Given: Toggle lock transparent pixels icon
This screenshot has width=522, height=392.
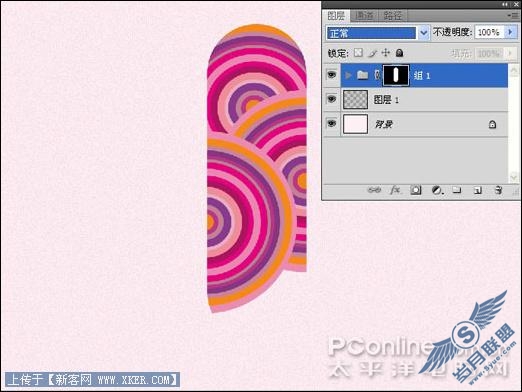Looking at the screenshot, I should click(358, 53).
